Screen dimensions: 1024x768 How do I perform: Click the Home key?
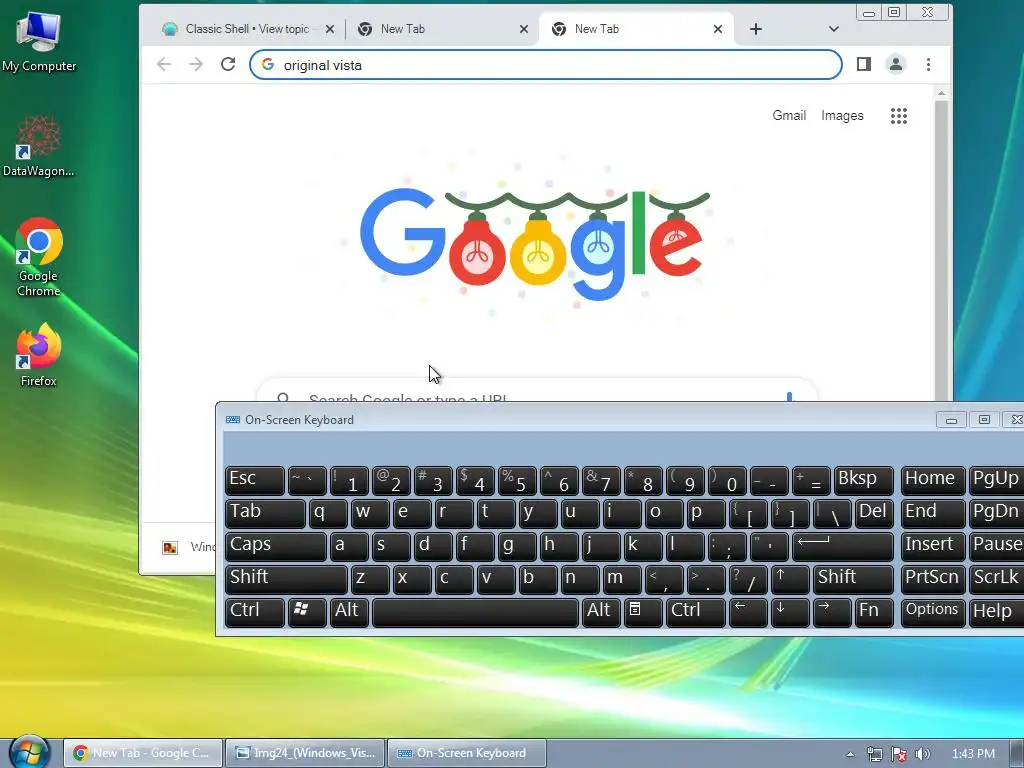[x=933, y=480]
